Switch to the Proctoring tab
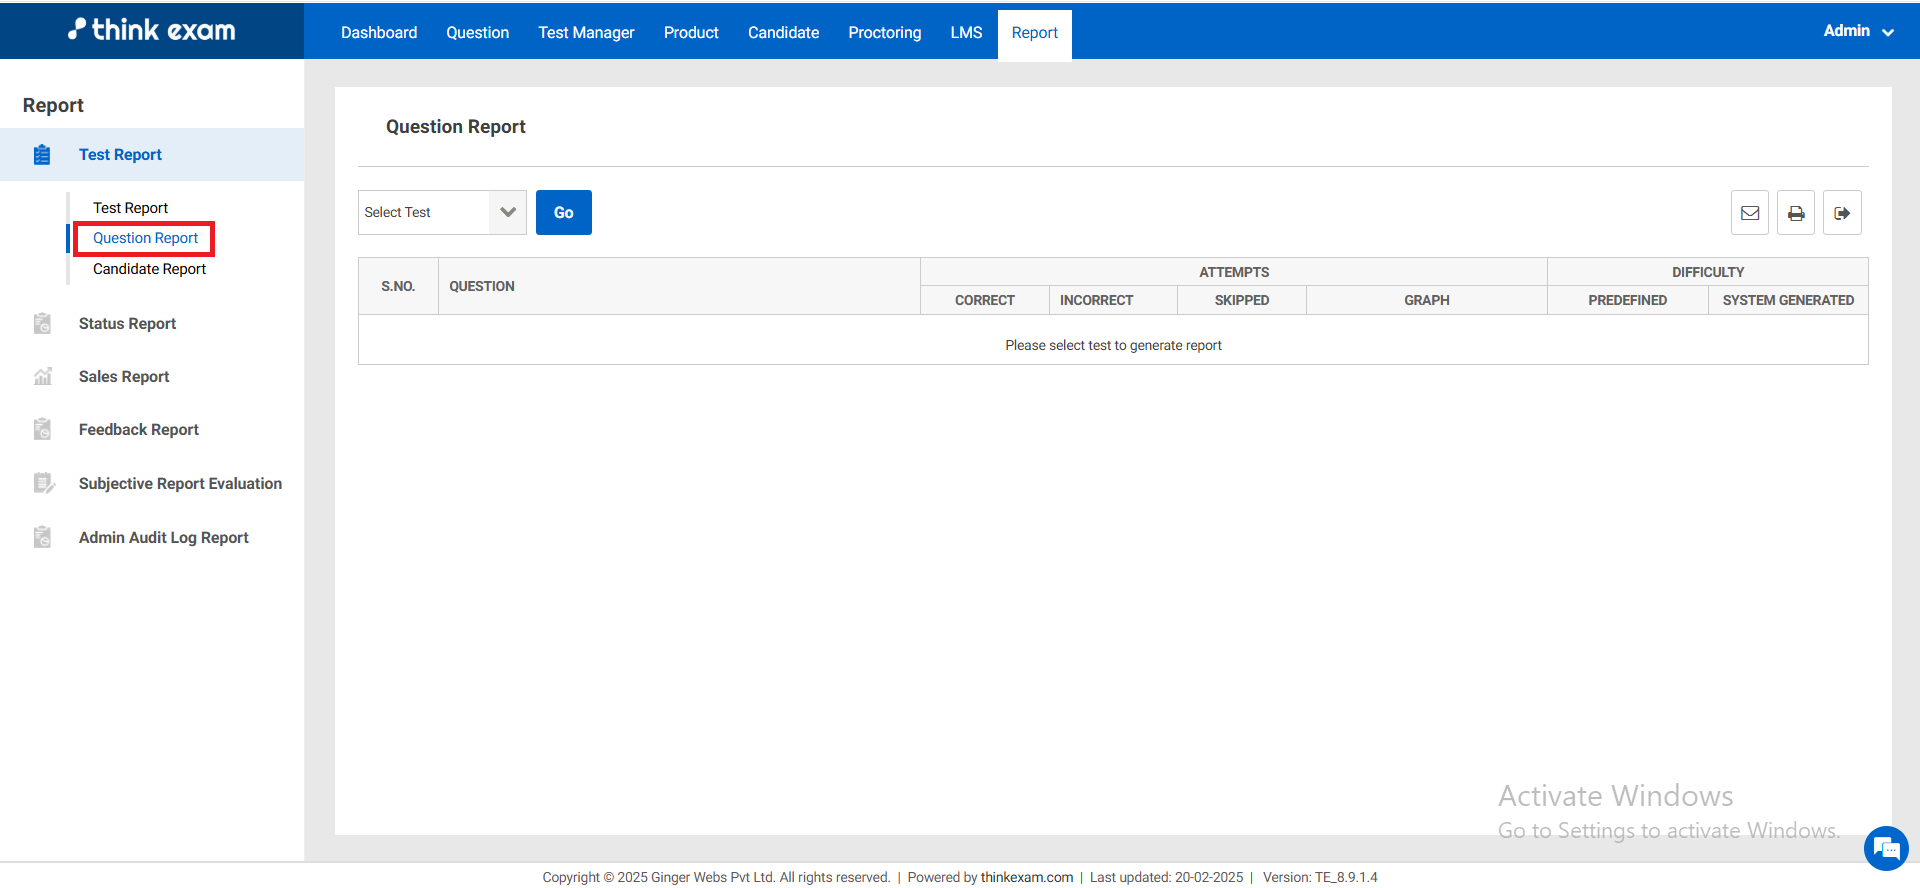1920x888 pixels. click(884, 33)
